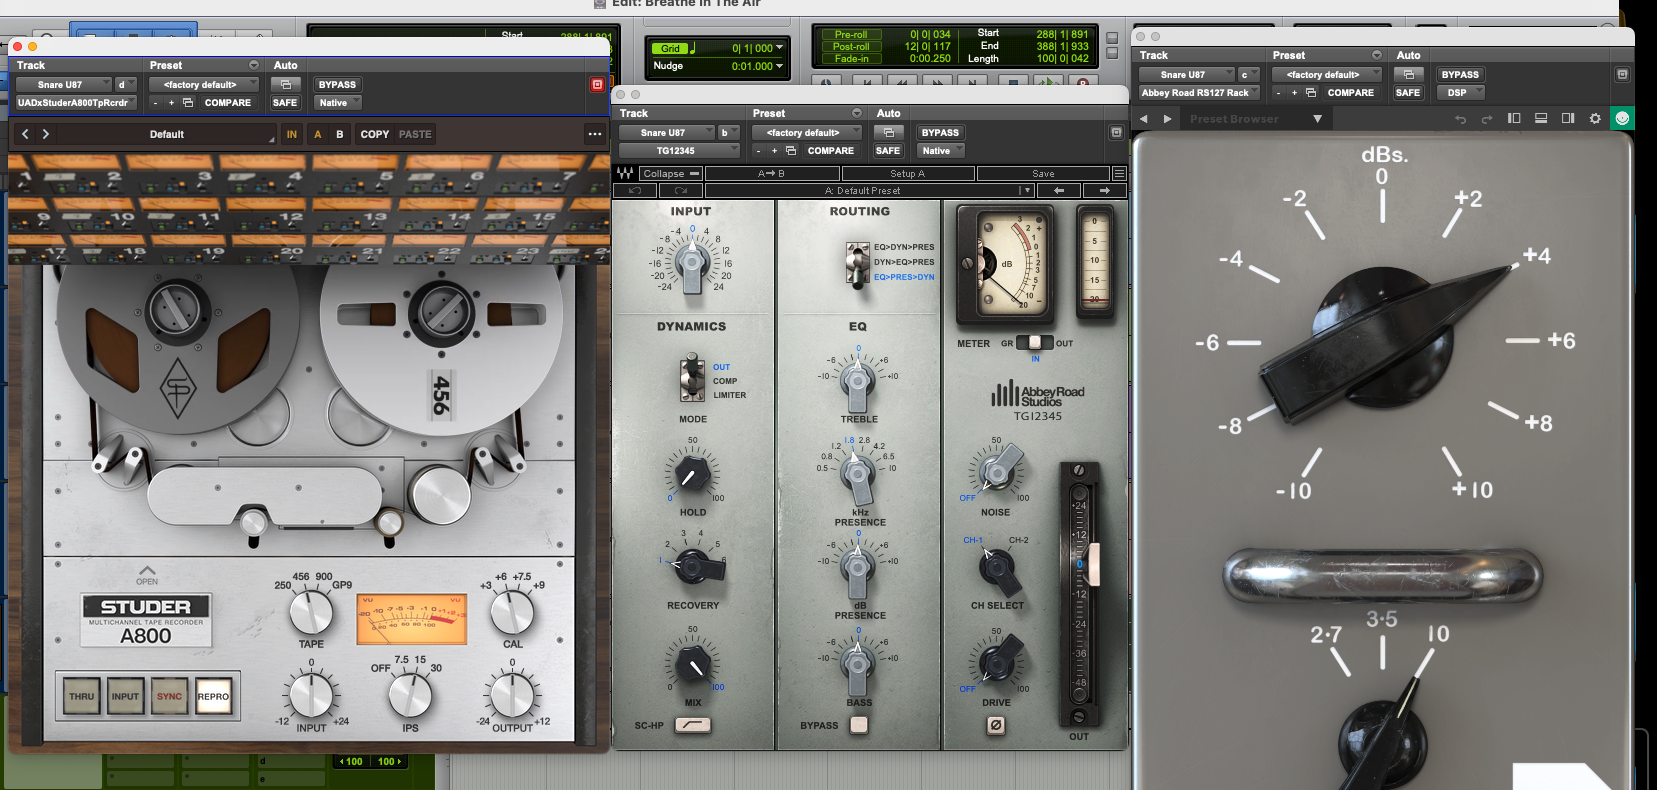Click BYPASS in RS127 window

(x=1460, y=75)
